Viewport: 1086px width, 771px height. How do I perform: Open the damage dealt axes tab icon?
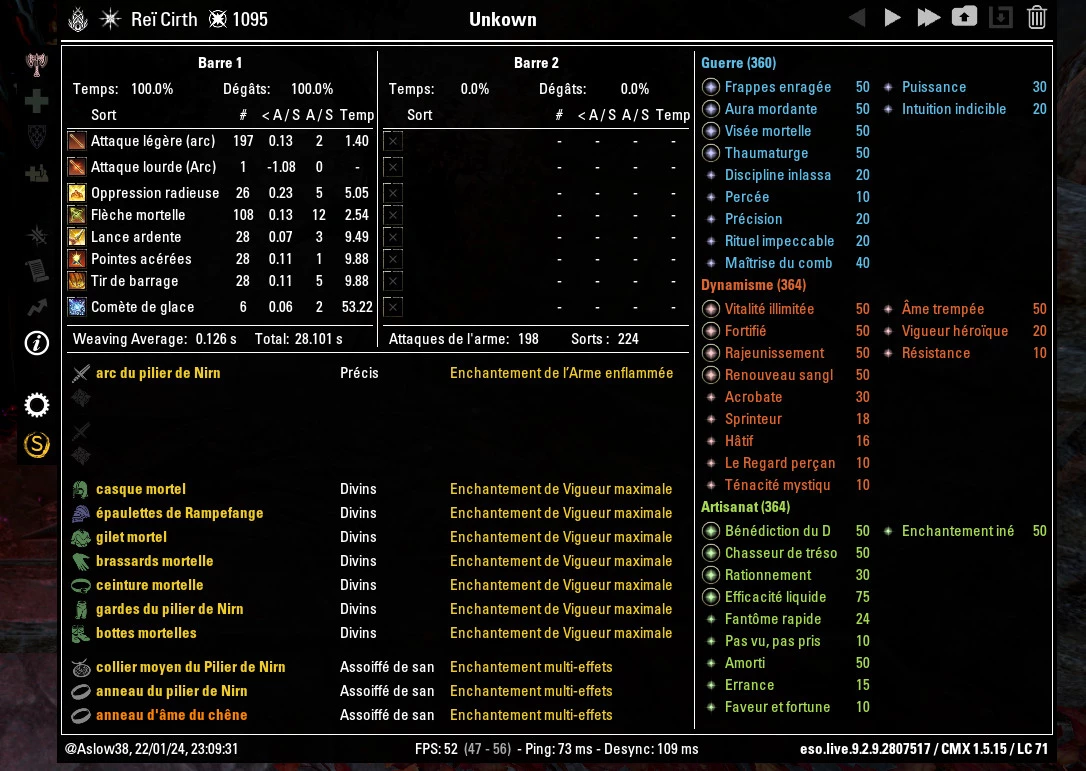(x=37, y=65)
